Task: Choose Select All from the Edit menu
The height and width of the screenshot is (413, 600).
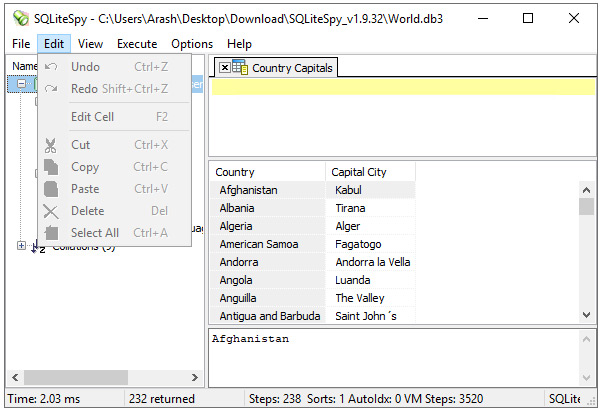Action: pyautogui.click(x=114, y=233)
